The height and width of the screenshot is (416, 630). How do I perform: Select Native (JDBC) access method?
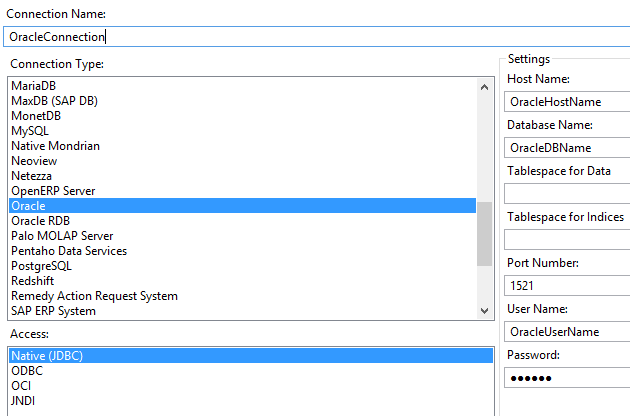click(251, 356)
